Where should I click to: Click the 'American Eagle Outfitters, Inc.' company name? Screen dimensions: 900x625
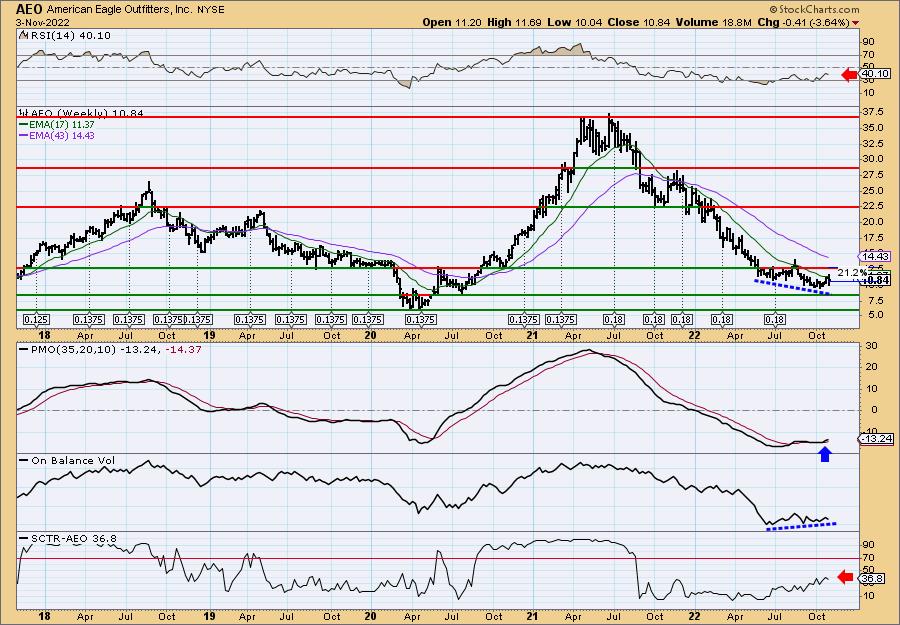[x=117, y=10]
